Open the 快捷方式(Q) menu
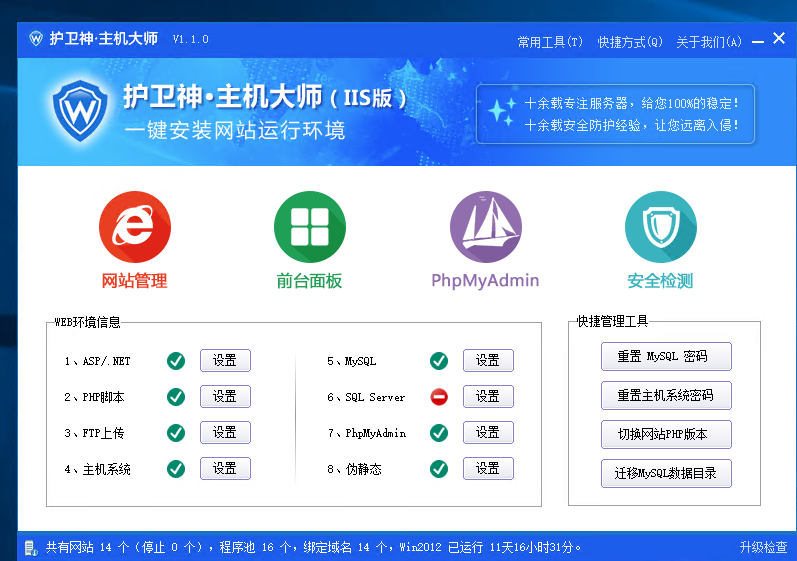797x561 pixels. click(630, 42)
